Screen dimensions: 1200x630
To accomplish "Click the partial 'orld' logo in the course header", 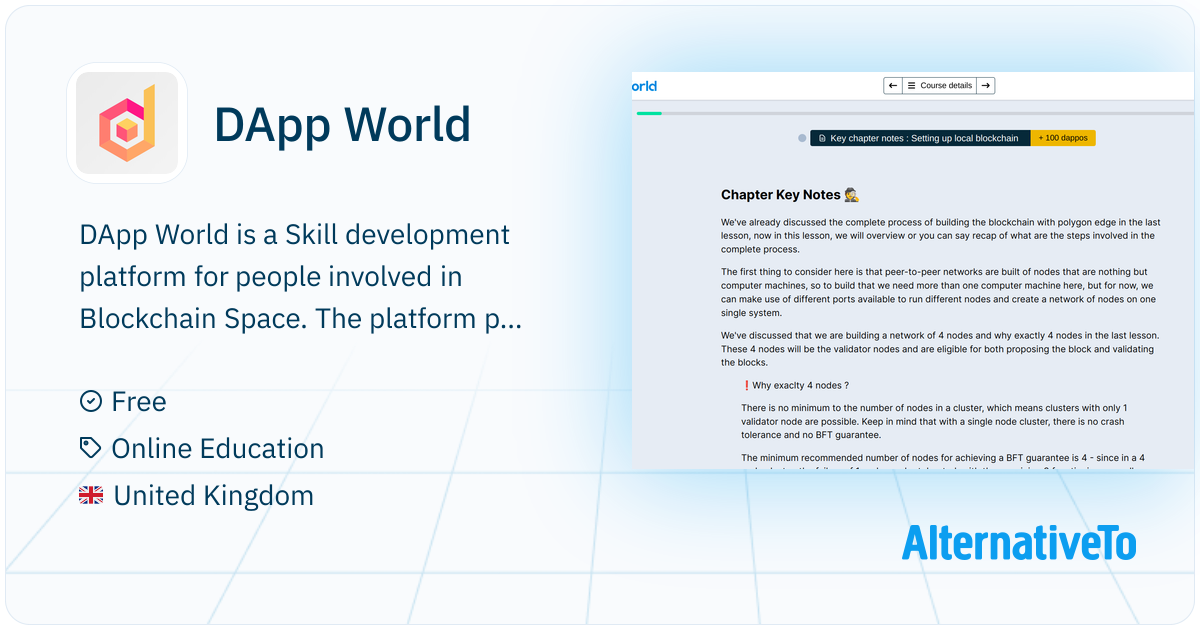I will (x=644, y=86).
